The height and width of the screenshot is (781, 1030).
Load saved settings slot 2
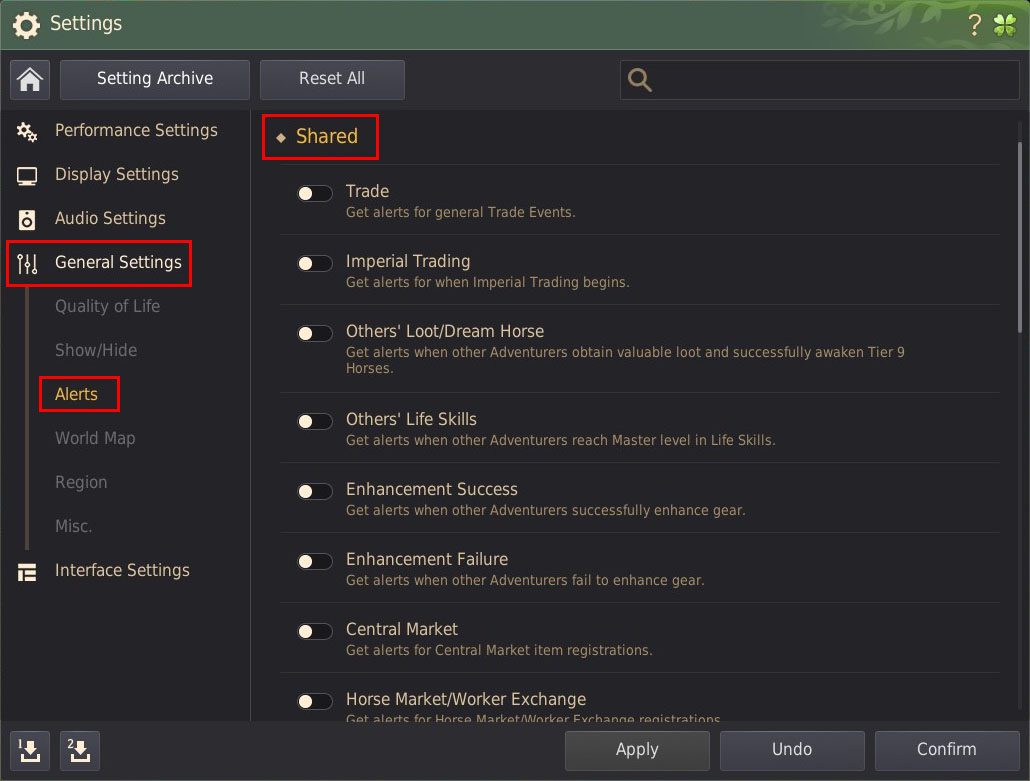pyautogui.click(x=79, y=750)
